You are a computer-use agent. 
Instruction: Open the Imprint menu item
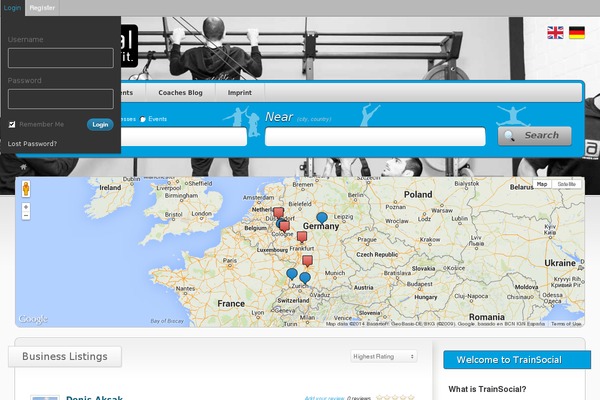[x=240, y=93]
